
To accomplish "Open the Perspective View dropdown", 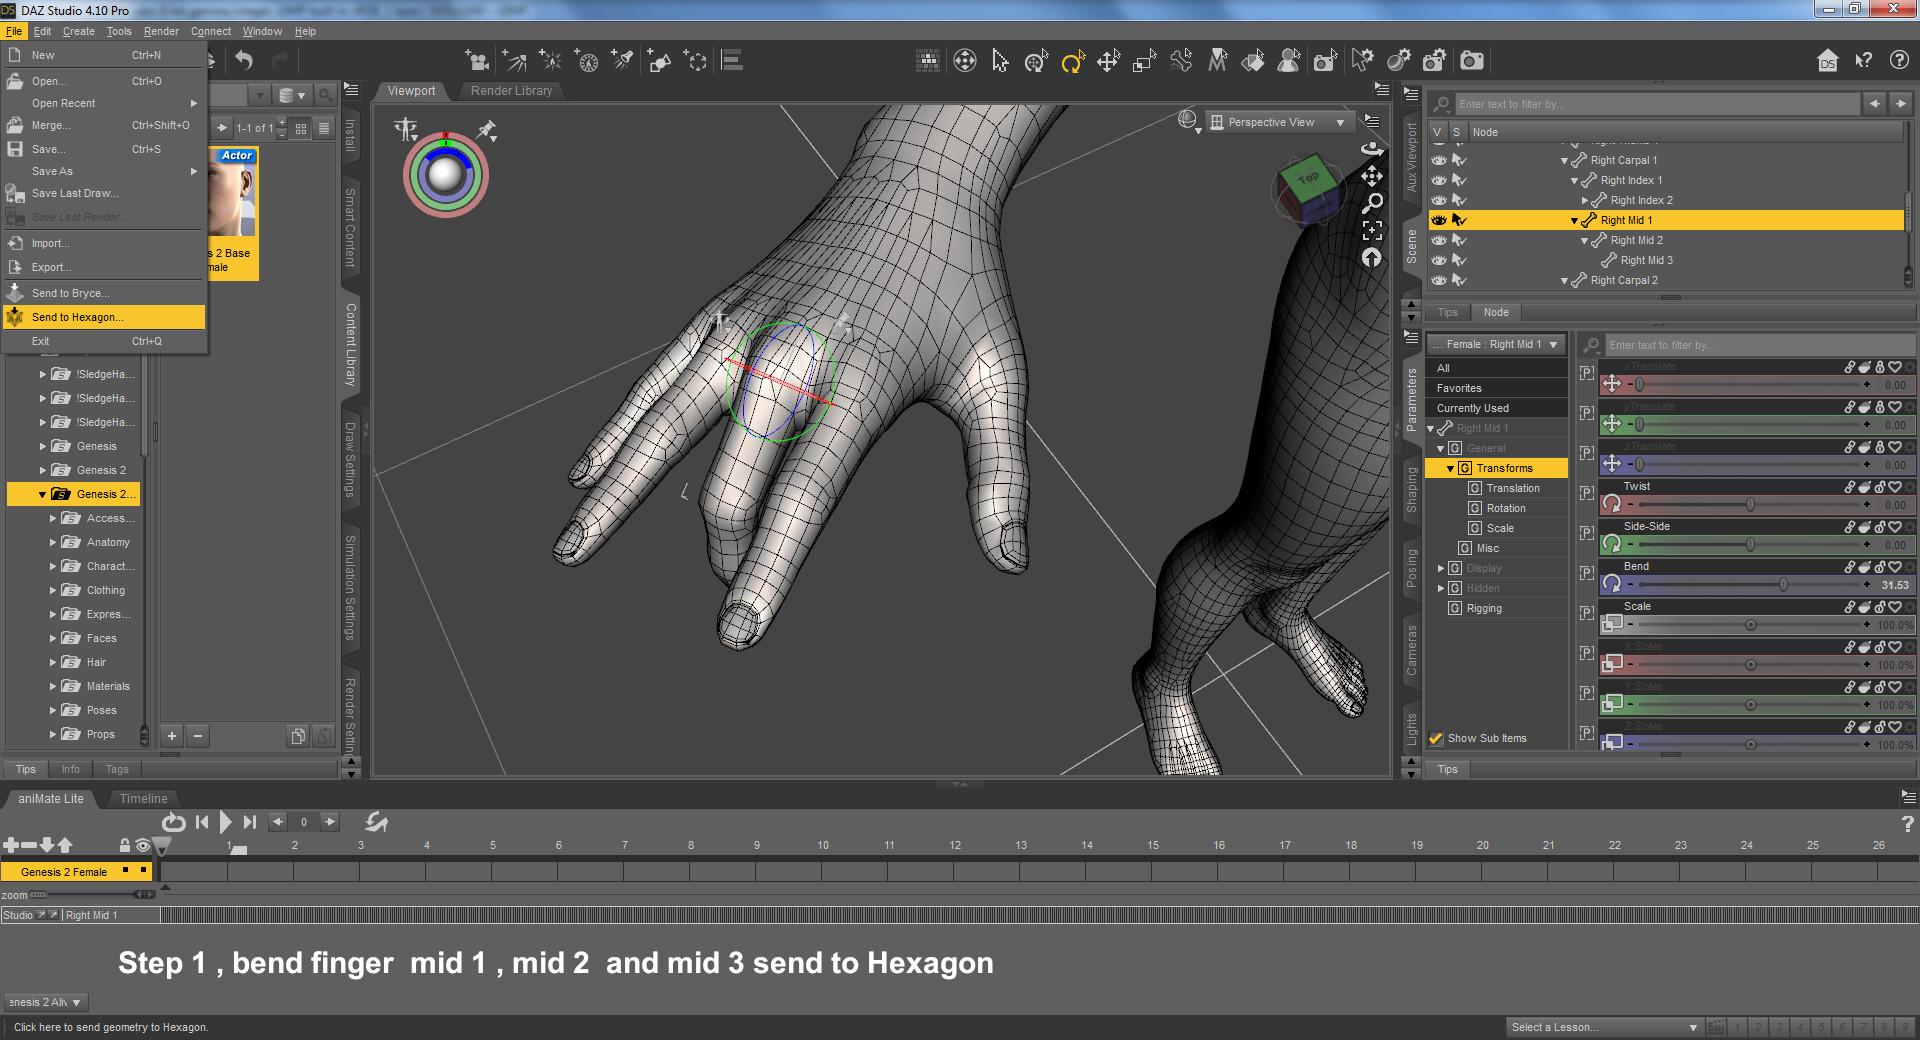I will [x=1278, y=121].
